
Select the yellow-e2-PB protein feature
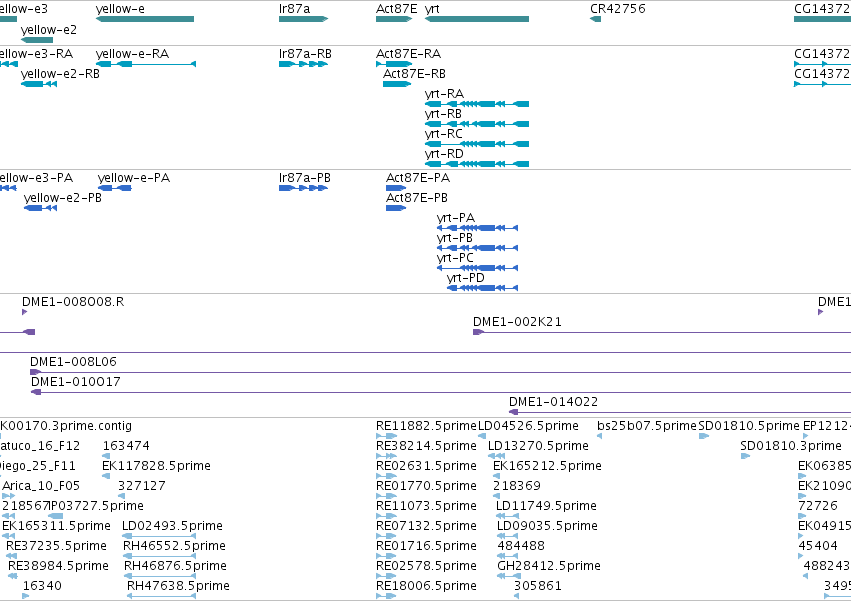click(x=41, y=208)
